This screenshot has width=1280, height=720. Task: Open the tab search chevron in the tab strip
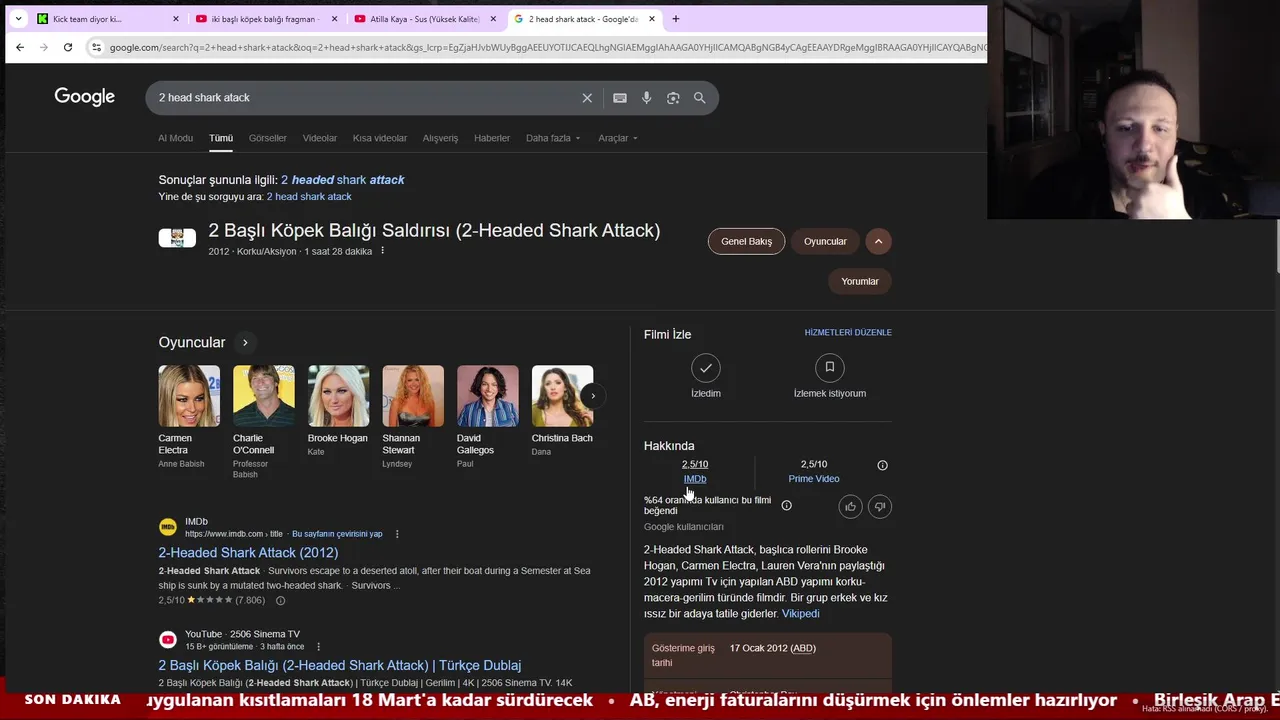18,18
